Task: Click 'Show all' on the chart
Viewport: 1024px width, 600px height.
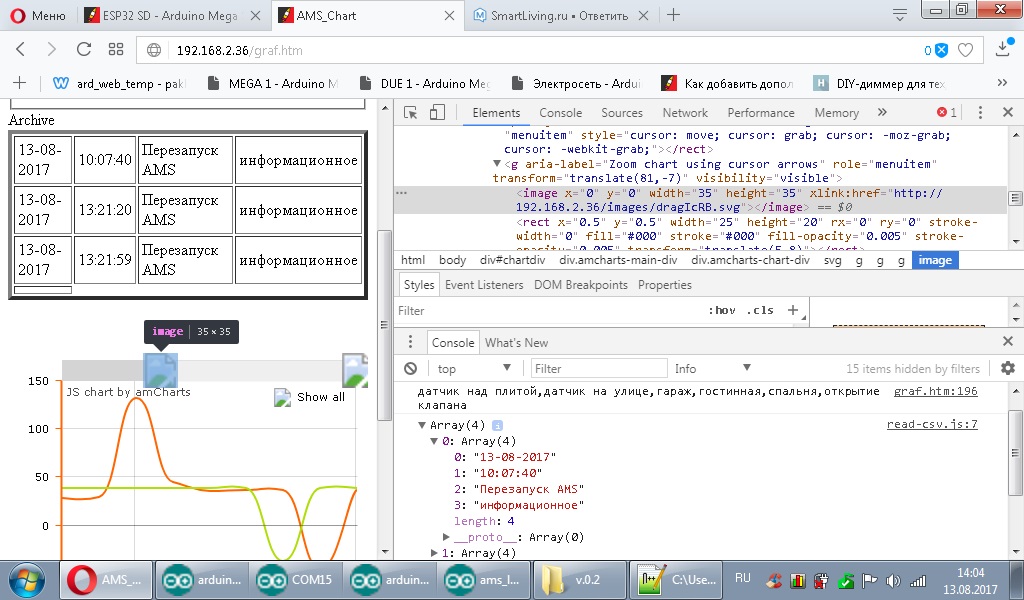Action: pyautogui.click(x=320, y=397)
